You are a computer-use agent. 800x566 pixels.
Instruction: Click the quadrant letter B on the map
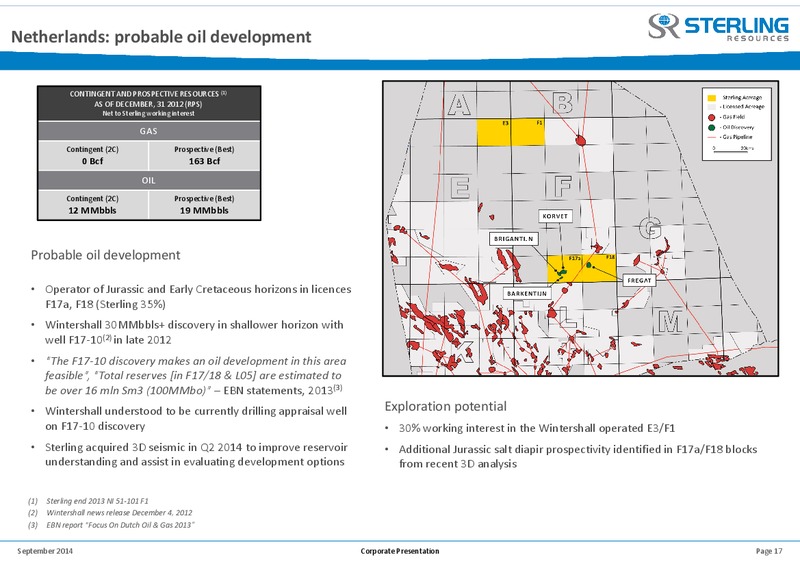(x=562, y=103)
